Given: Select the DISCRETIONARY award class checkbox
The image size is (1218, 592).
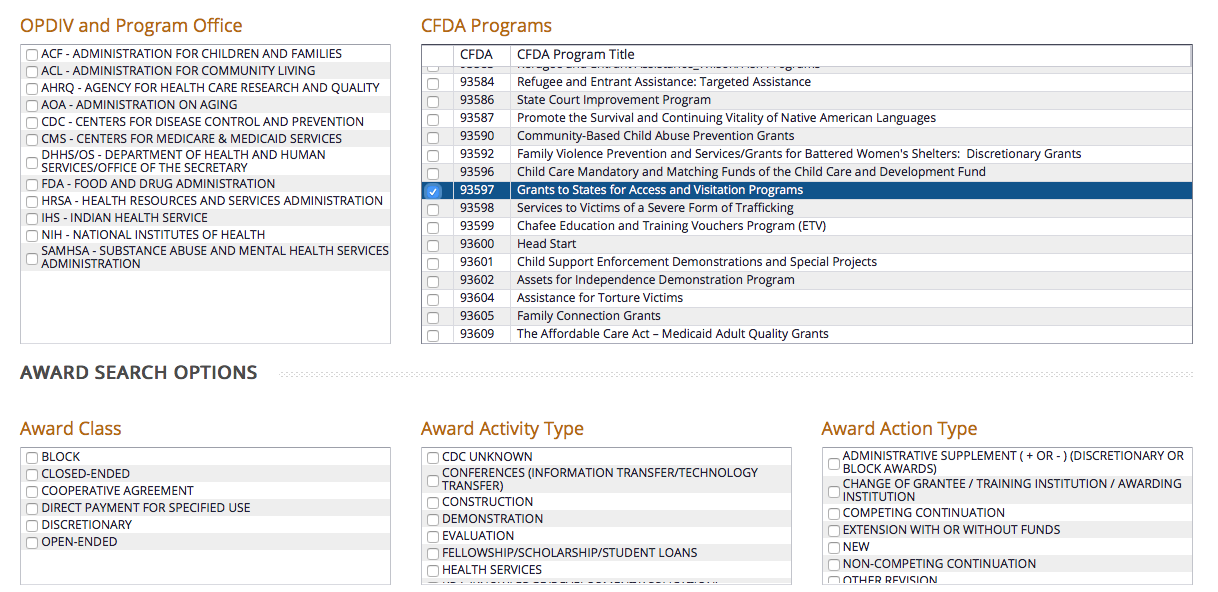Looking at the screenshot, I should pyautogui.click(x=33, y=526).
